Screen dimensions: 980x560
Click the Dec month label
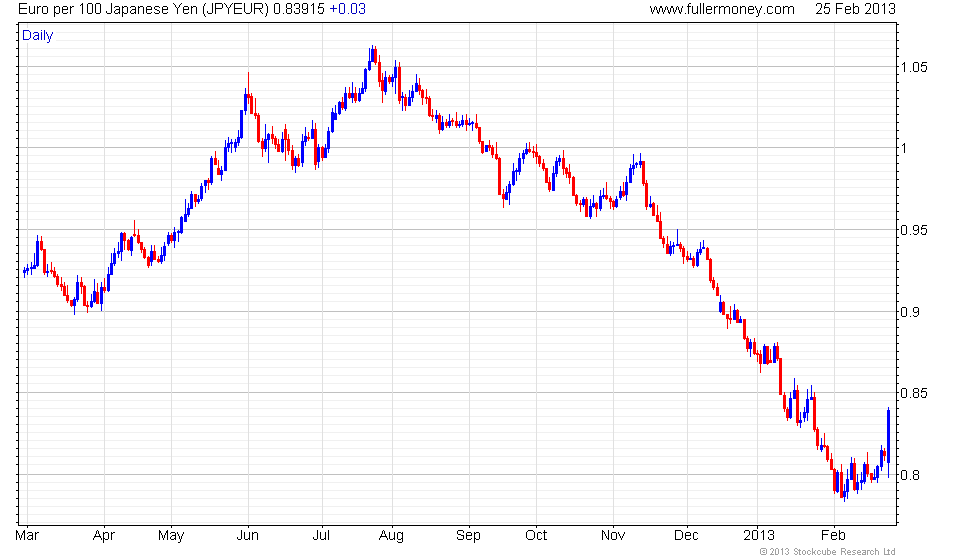pos(686,536)
